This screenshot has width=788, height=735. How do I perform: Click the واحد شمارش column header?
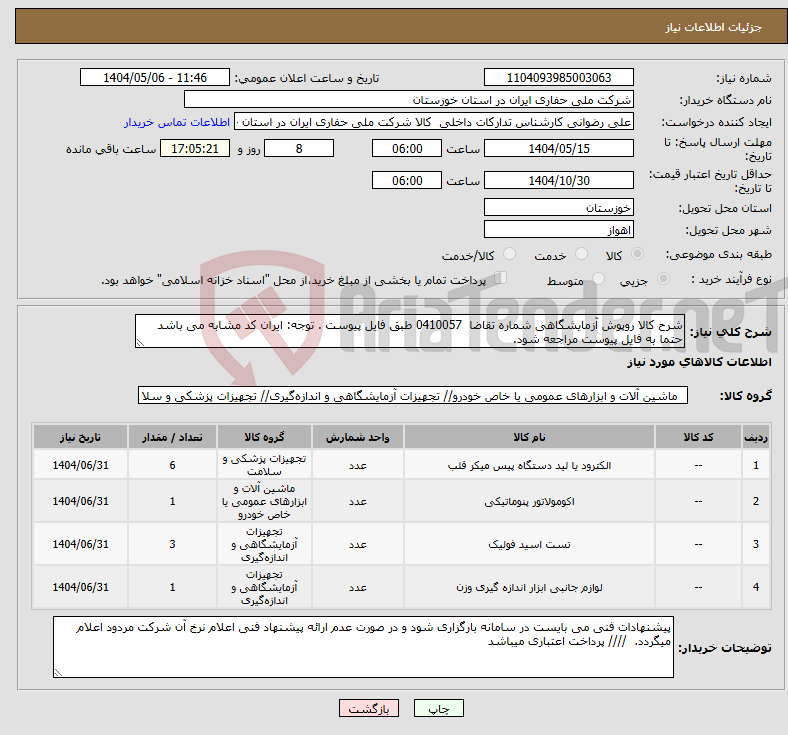coord(357,437)
